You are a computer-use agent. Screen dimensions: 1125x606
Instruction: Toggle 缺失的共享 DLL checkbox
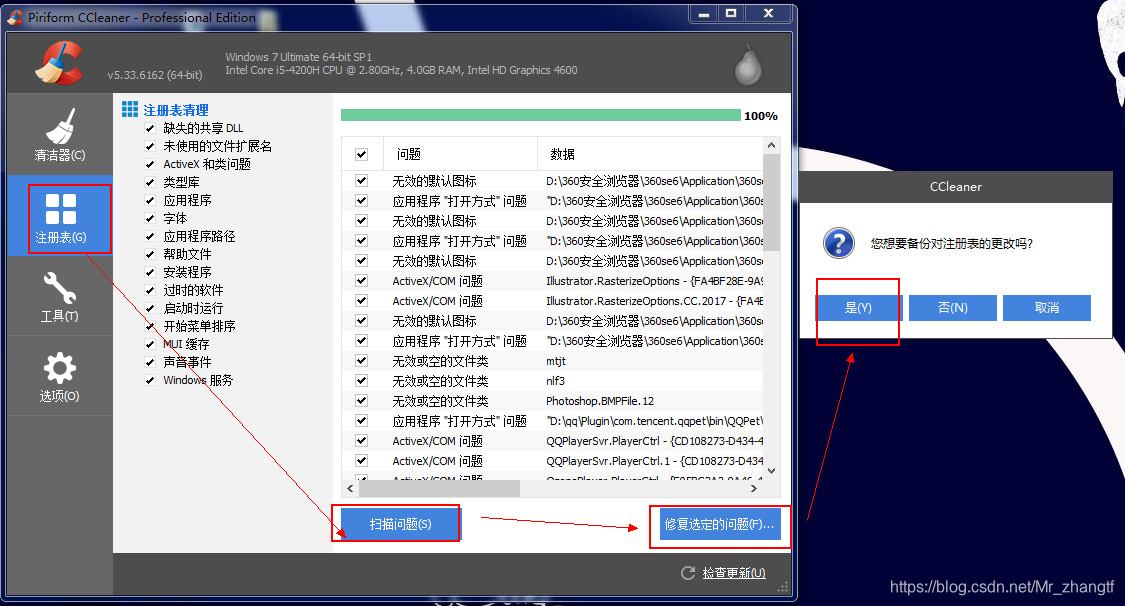click(x=150, y=128)
